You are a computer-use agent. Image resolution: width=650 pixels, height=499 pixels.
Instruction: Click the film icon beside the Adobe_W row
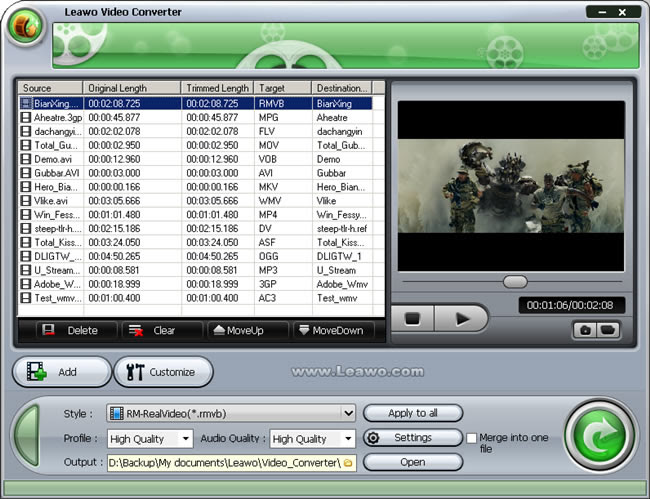pyautogui.click(x=26, y=284)
